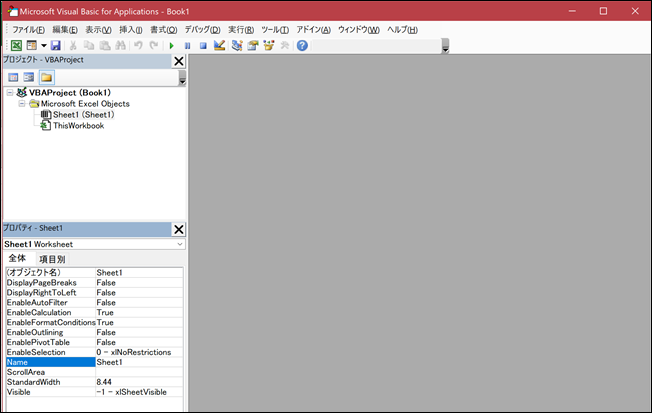Close the Project - VBAProject pane
Viewport: 652px width, 413px height.
[179, 61]
